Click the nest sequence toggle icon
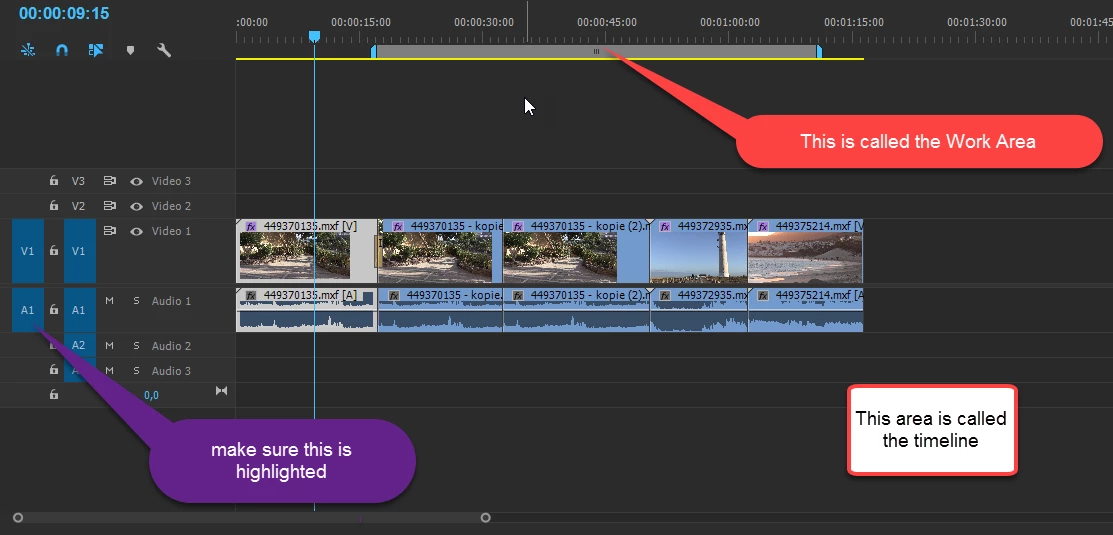The width and height of the screenshot is (1113, 535). tap(28, 50)
